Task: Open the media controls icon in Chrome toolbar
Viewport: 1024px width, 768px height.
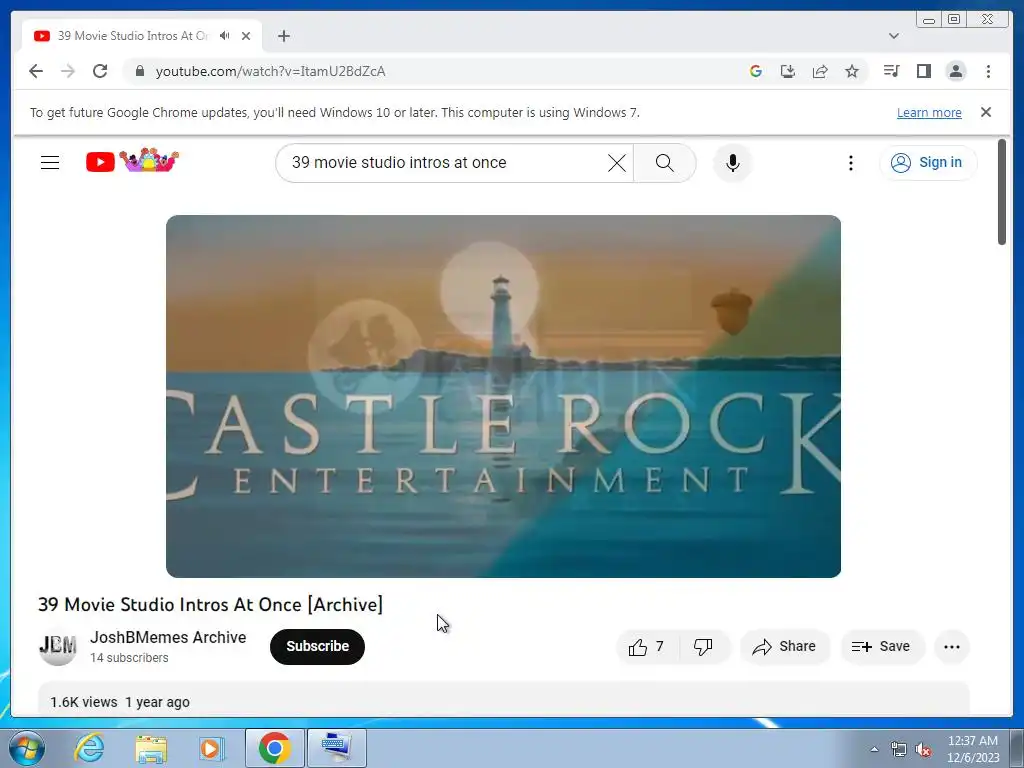Action: (891, 71)
